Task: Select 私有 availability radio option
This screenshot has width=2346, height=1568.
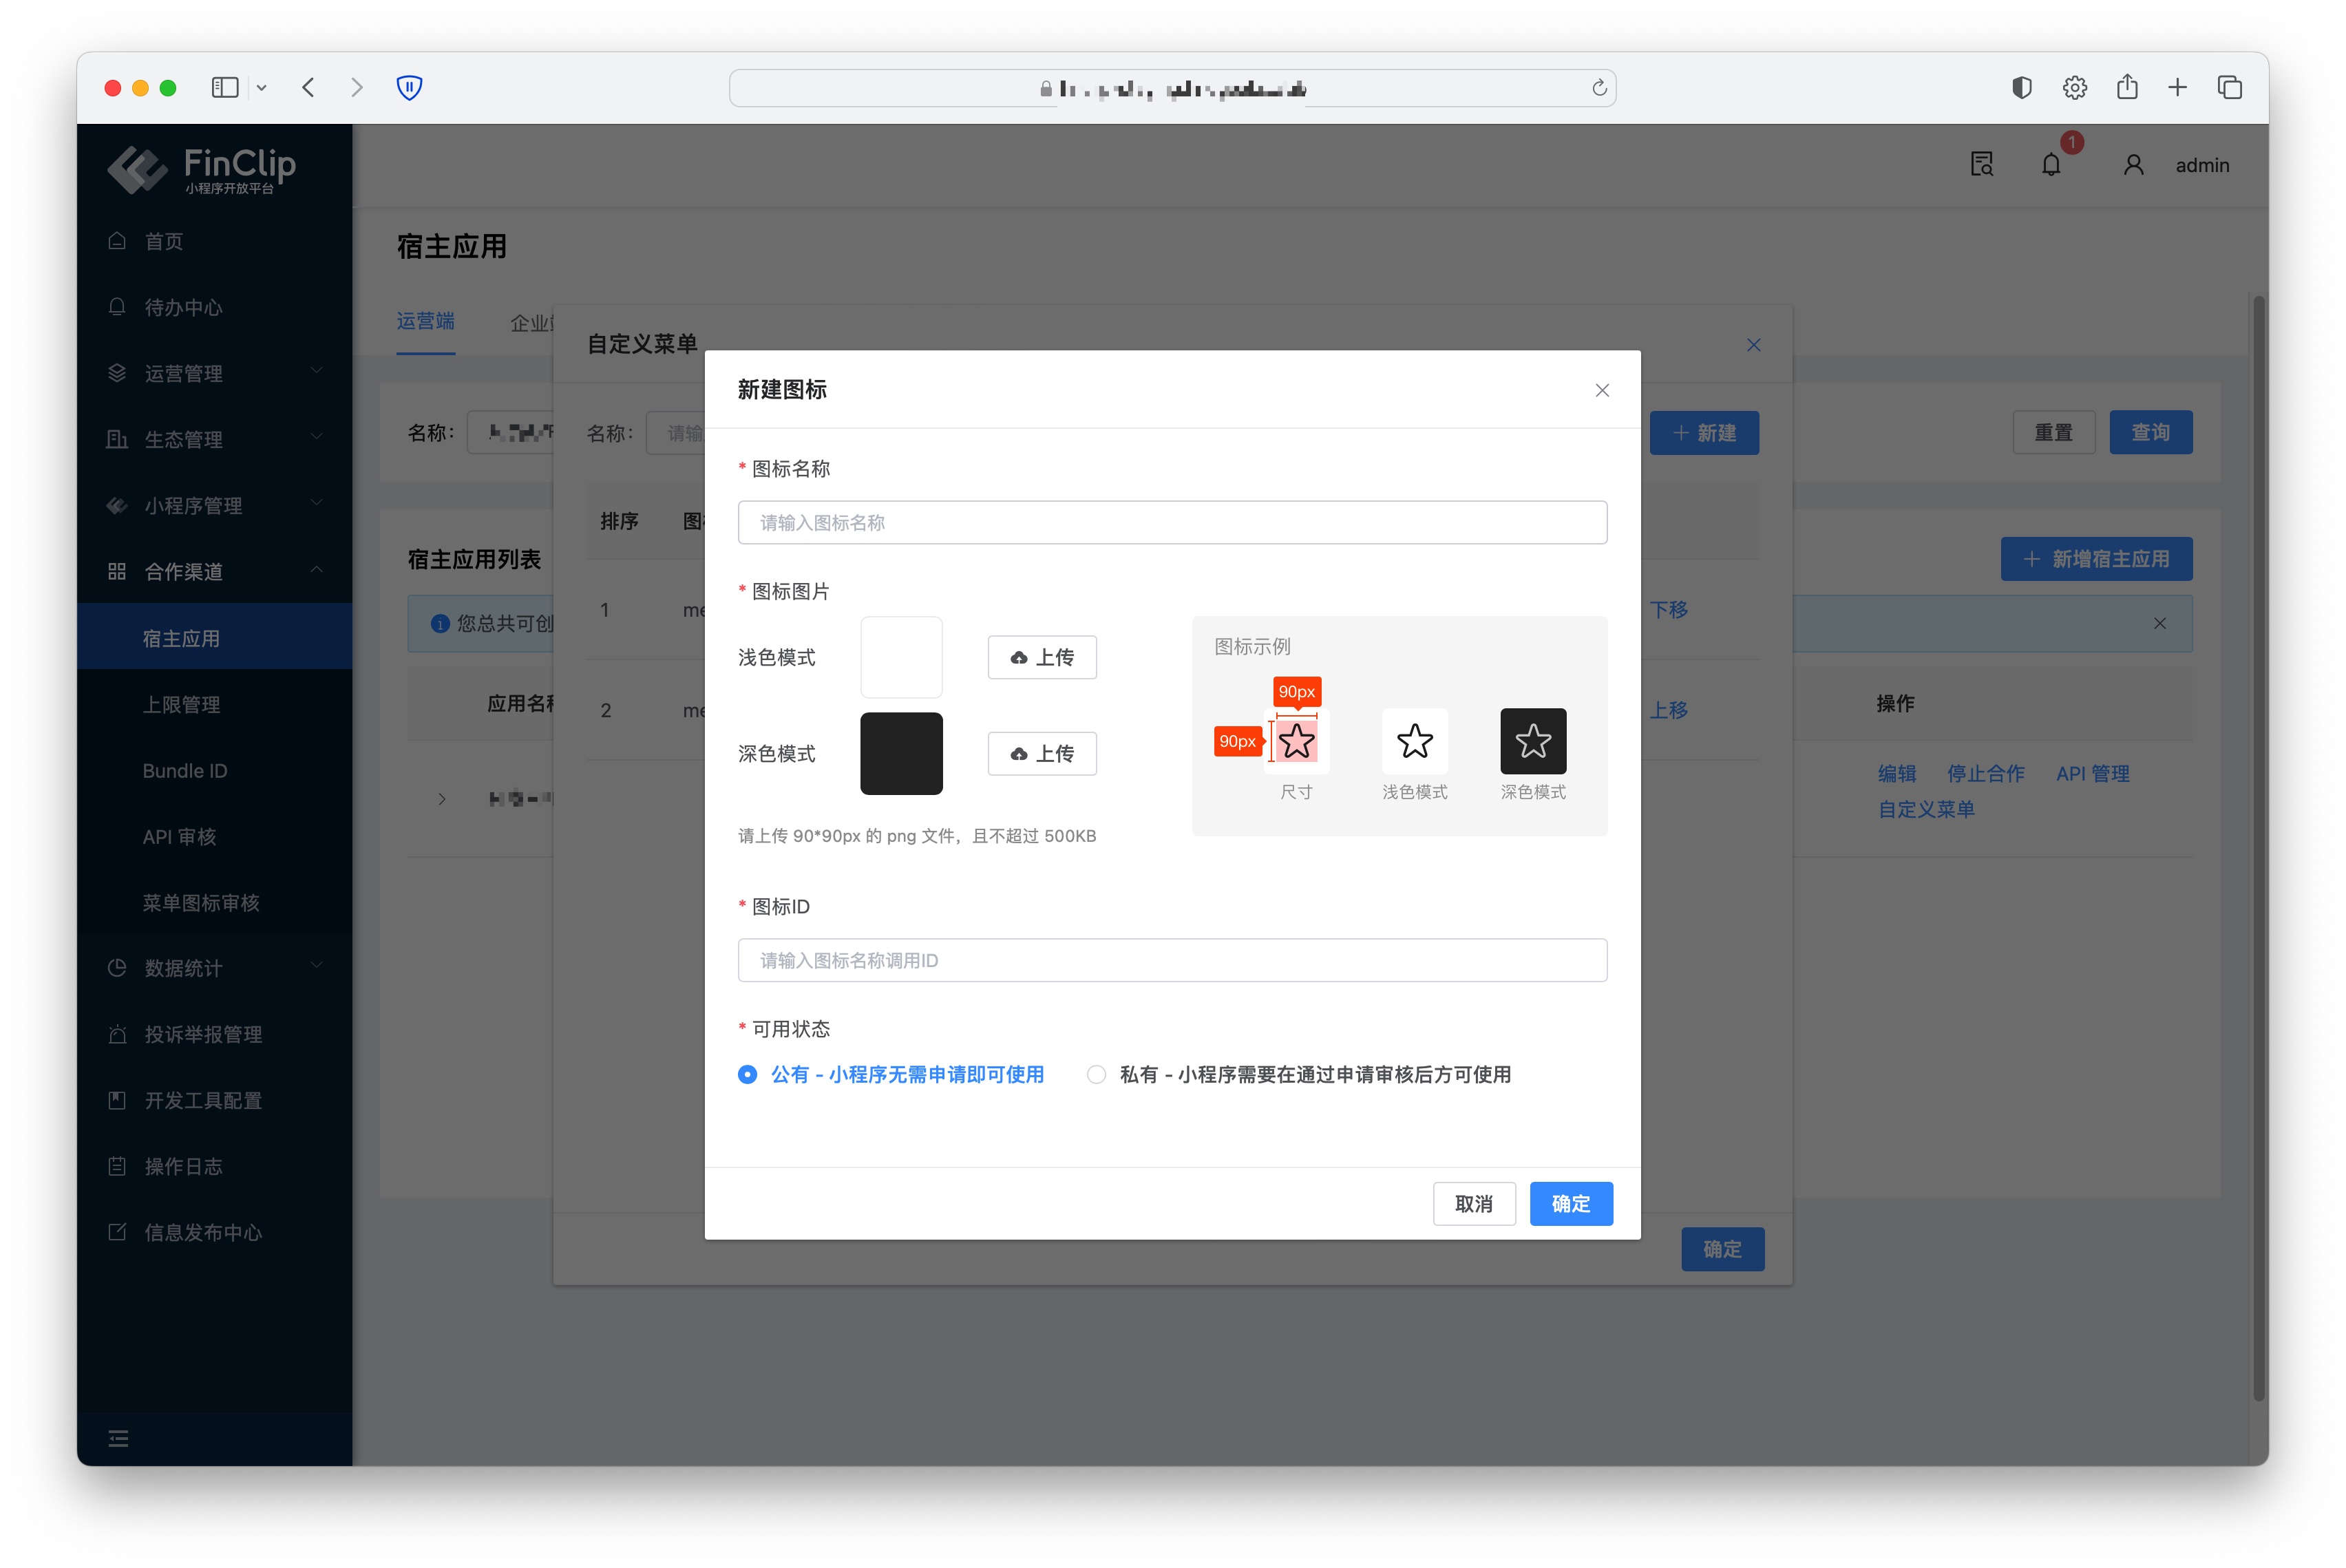Action: tap(1097, 1074)
